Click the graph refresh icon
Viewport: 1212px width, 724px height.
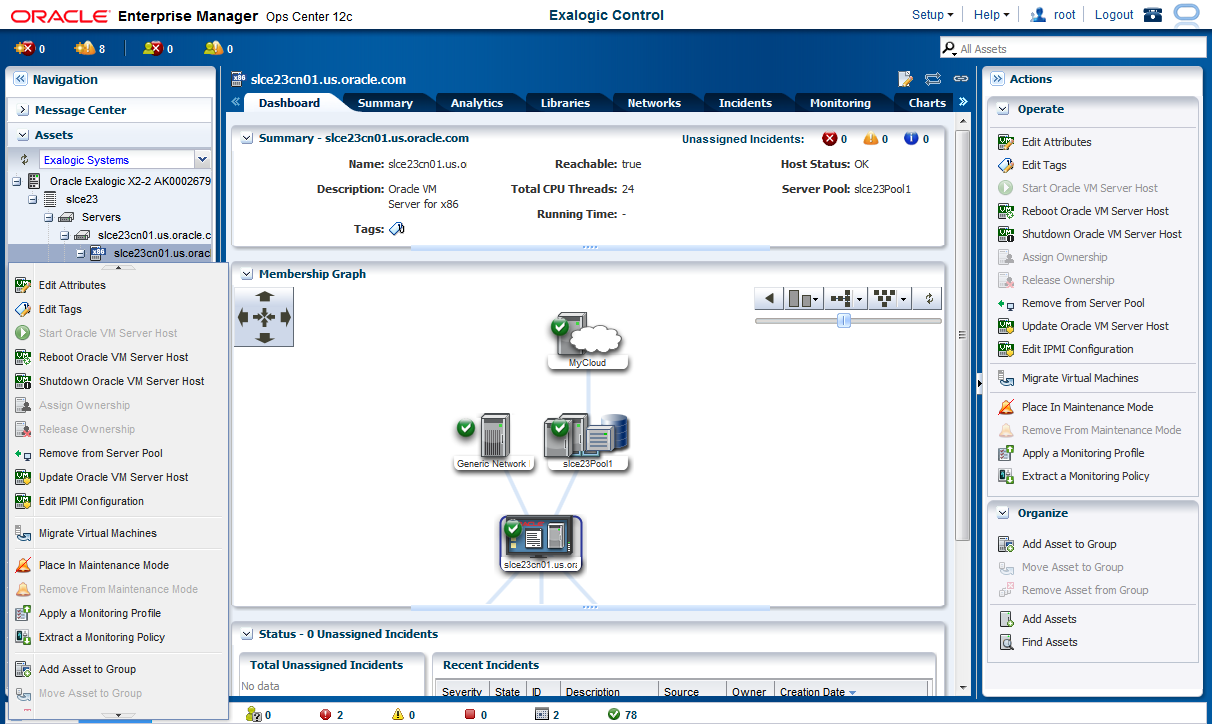pos(929,298)
